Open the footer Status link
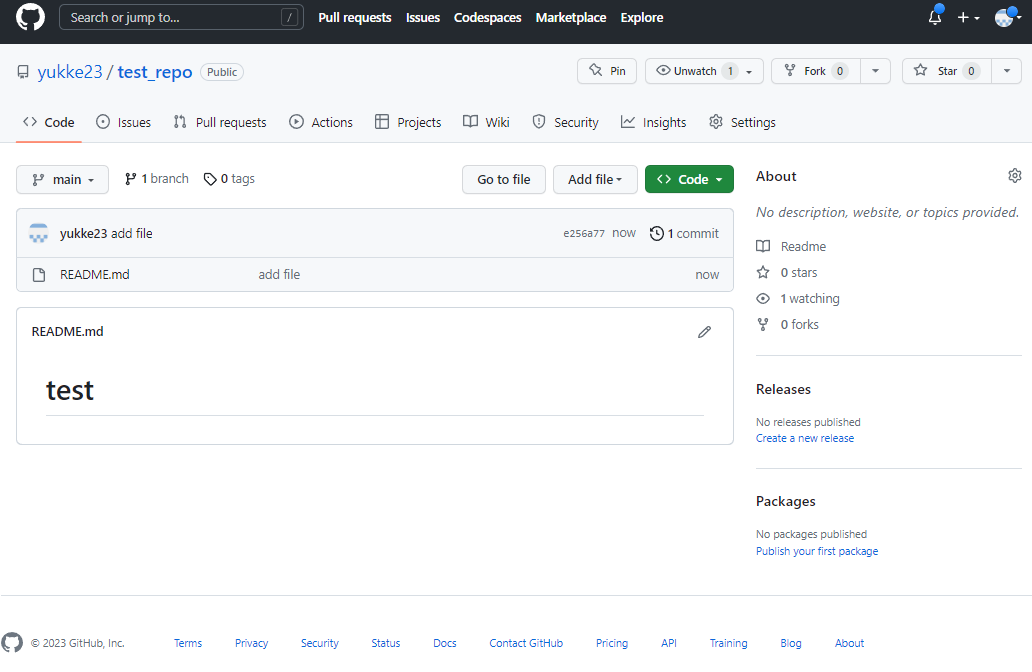Screen dimensions: 1032x672 point(386,643)
